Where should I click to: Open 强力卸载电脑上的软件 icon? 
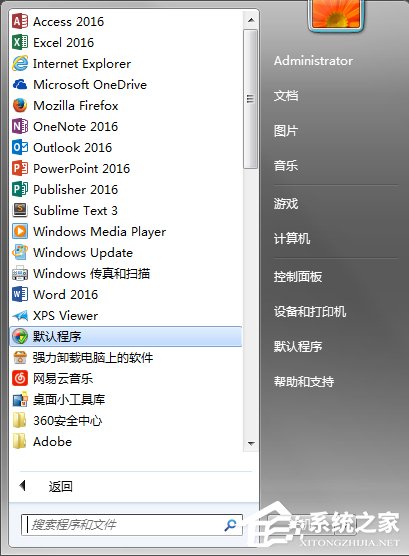click(x=20, y=357)
